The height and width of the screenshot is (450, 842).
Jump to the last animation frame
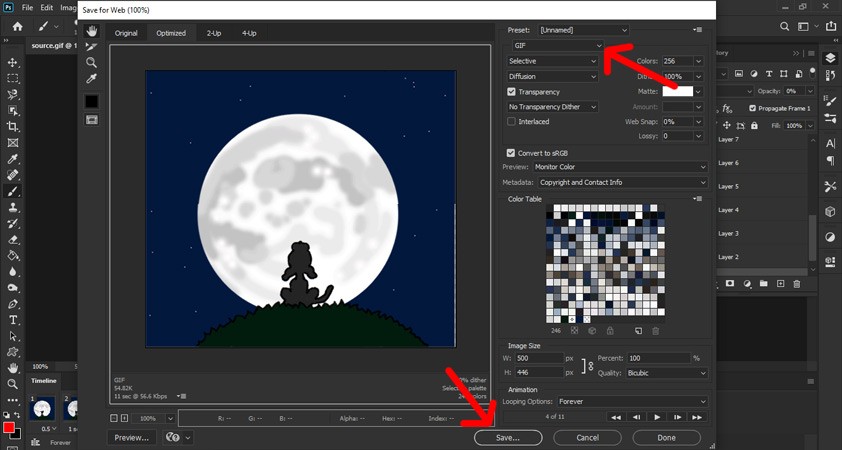(x=697, y=416)
